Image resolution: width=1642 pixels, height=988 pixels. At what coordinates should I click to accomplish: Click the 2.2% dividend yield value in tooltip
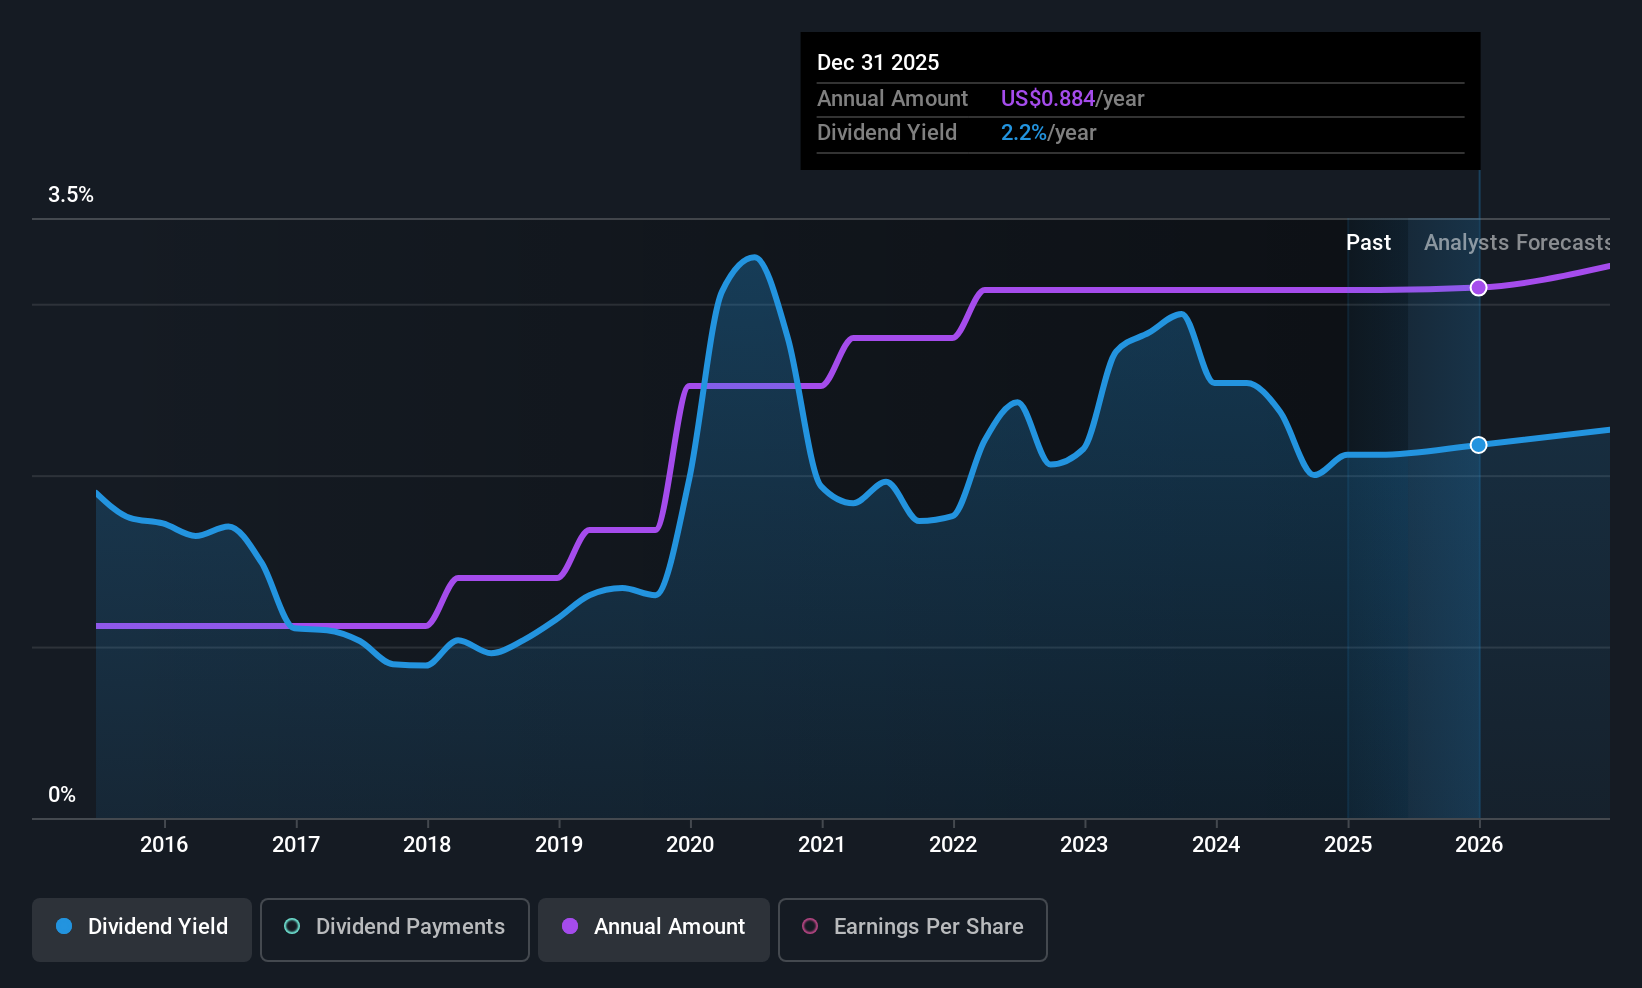tap(1024, 133)
